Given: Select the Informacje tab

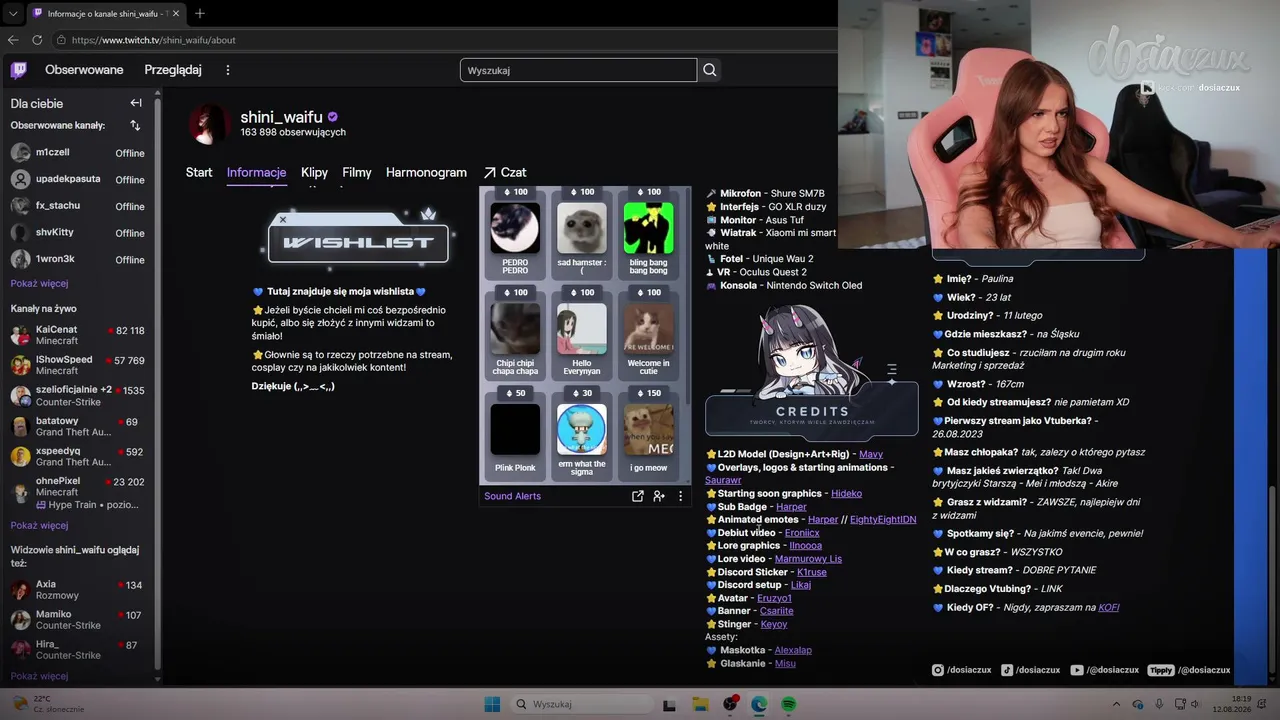Looking at the screenshot, I should (256, 172).
